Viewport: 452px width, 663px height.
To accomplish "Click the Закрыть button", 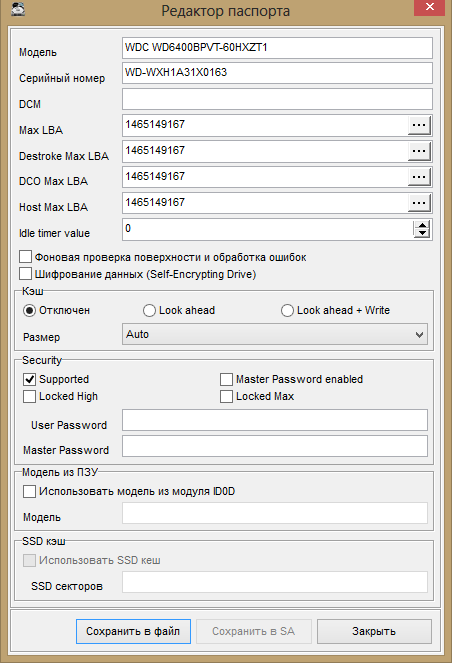I will [374, 631].
